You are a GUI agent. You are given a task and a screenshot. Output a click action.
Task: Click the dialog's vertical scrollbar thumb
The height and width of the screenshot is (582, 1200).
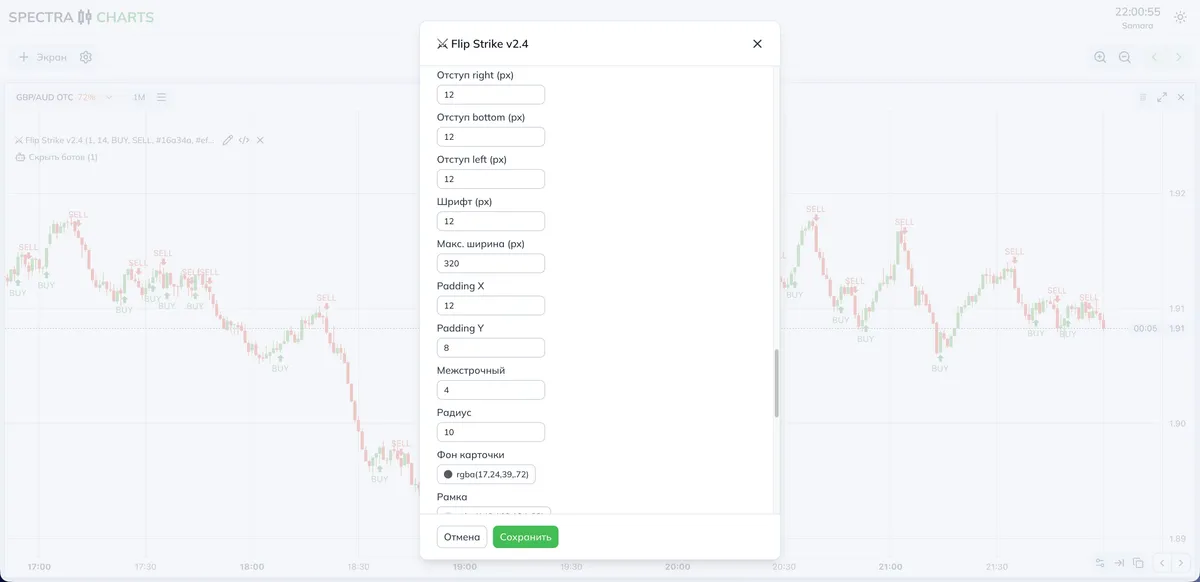[x=776, y=383]
